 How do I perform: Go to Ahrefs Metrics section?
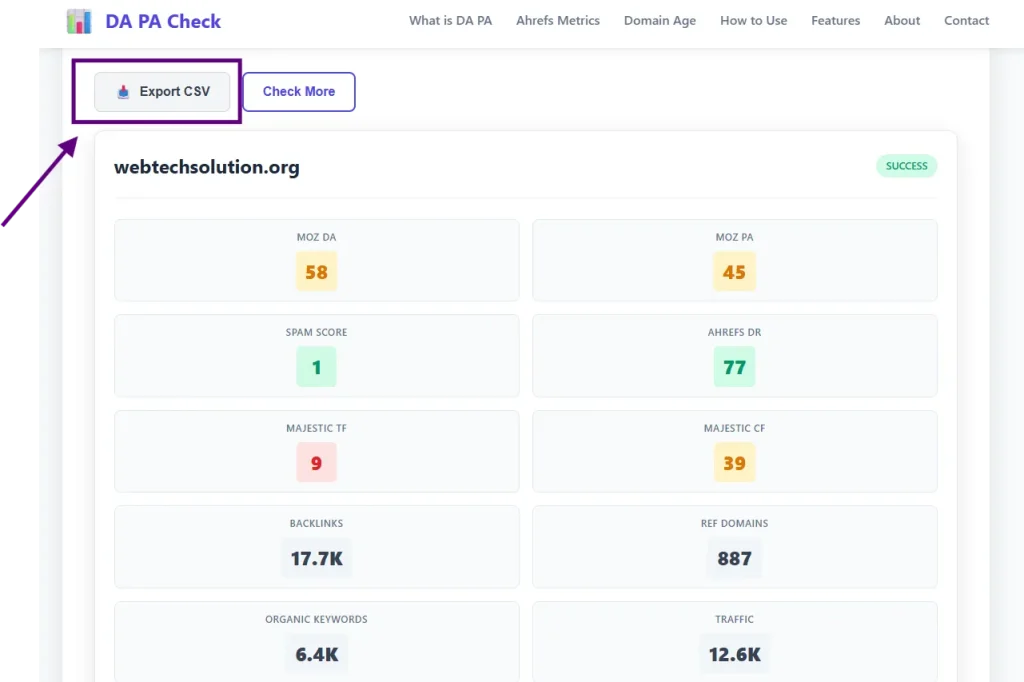point(558,20)
